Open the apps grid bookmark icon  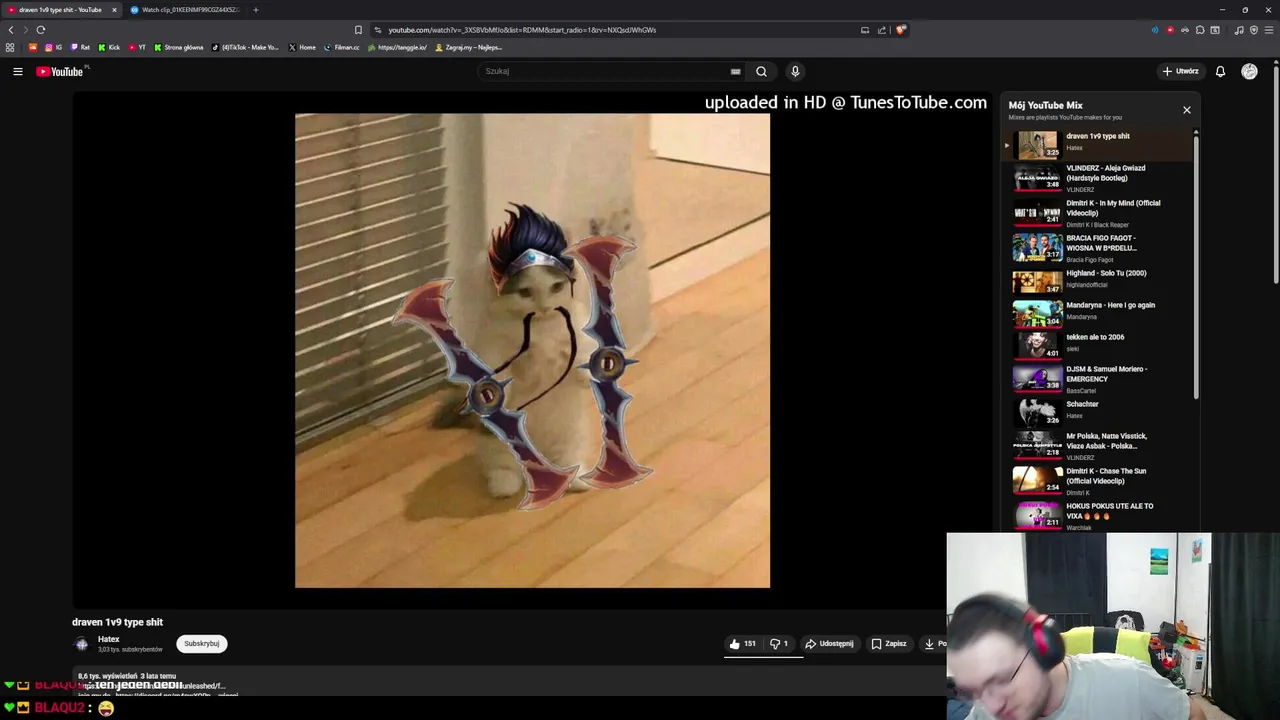10,47
